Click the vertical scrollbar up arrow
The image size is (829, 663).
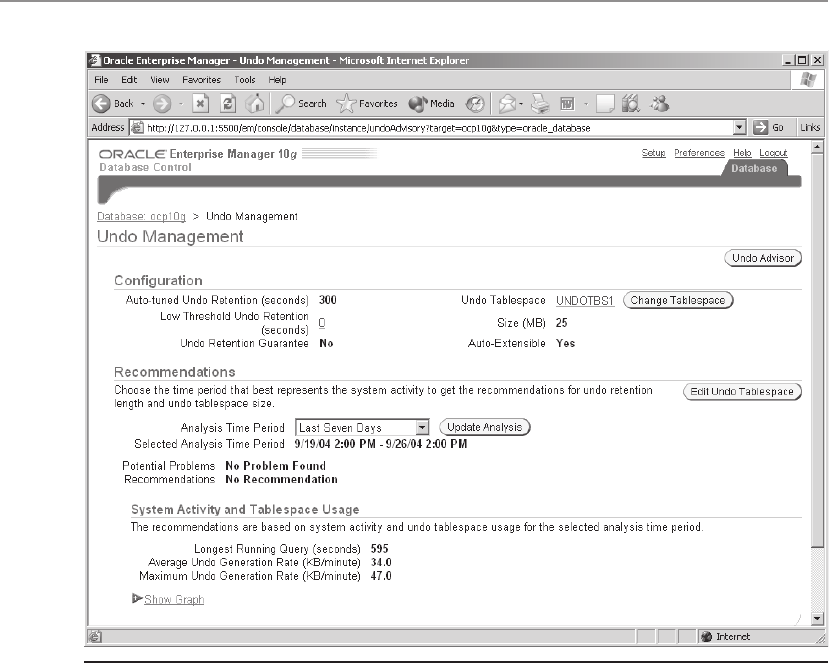click(817, 146)
